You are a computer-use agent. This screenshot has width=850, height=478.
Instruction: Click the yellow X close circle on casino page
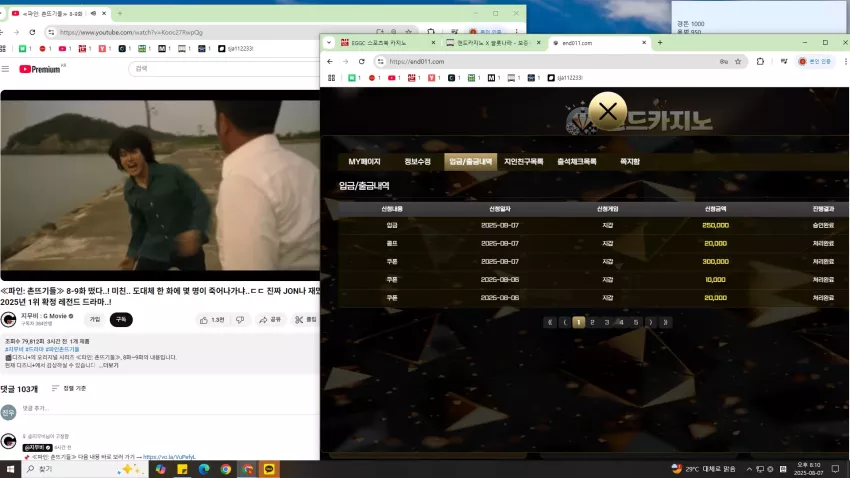(607, 112)
